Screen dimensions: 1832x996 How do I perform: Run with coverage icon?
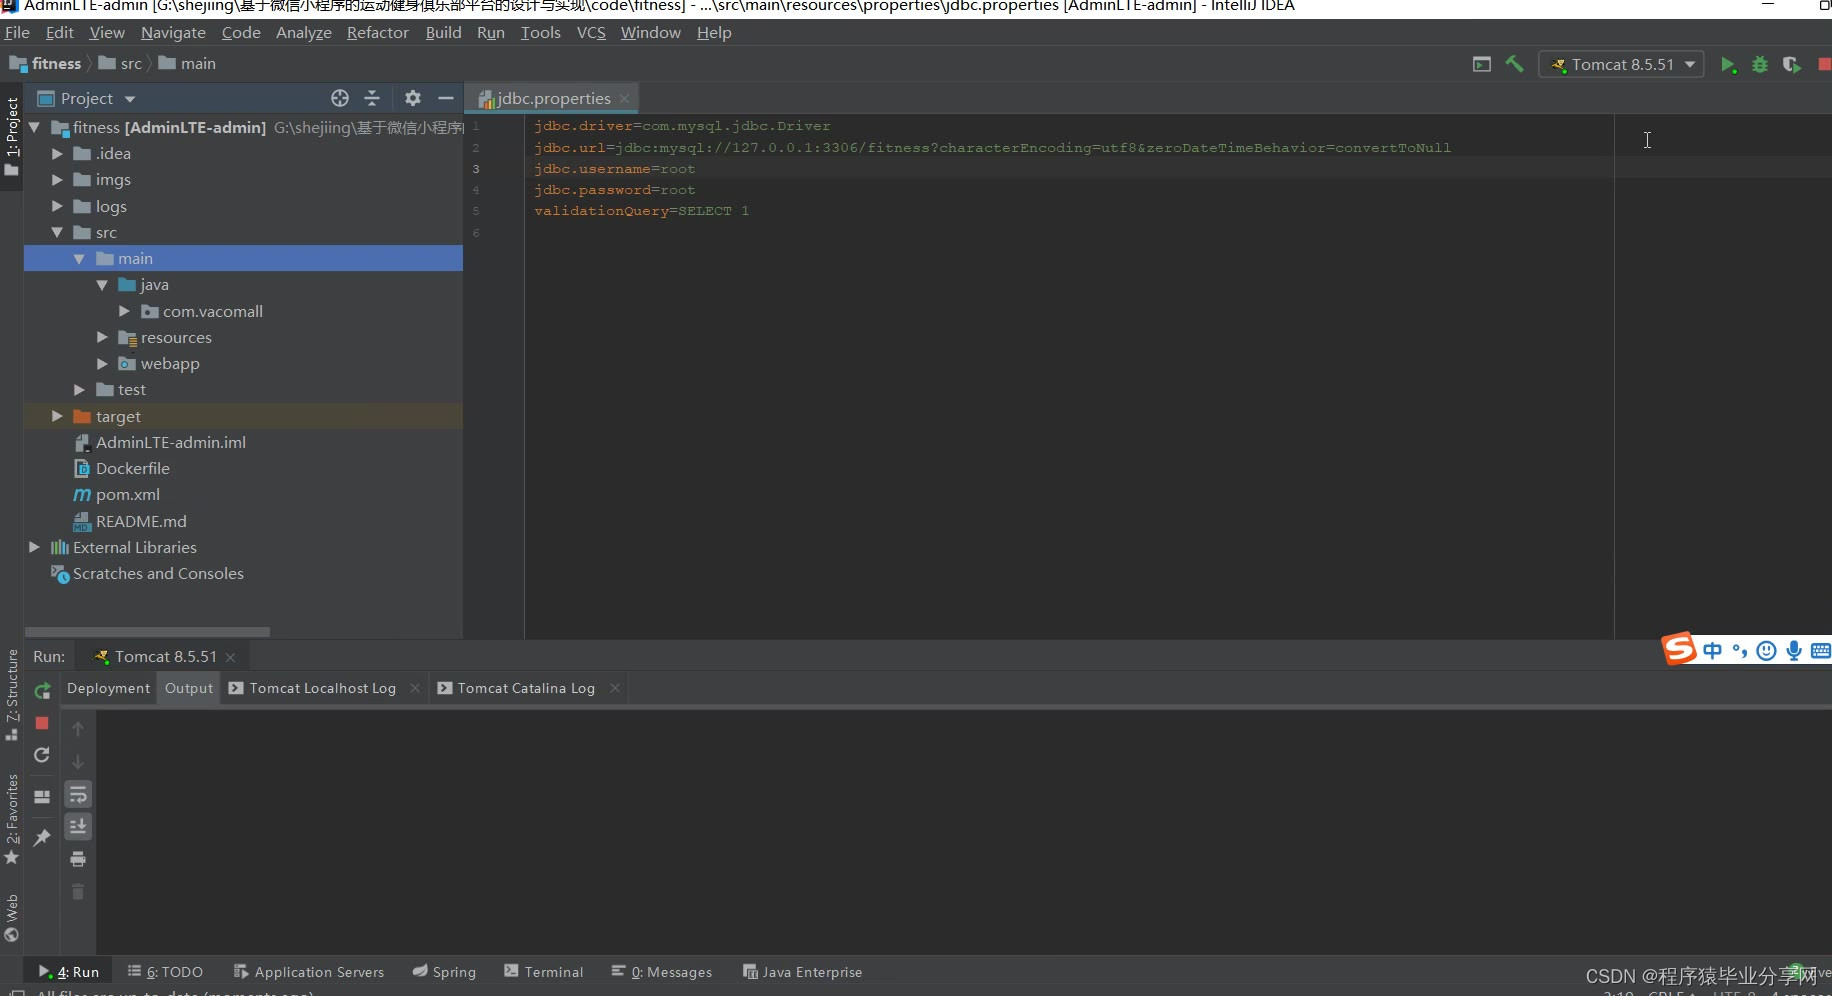tap(1791, 65)
